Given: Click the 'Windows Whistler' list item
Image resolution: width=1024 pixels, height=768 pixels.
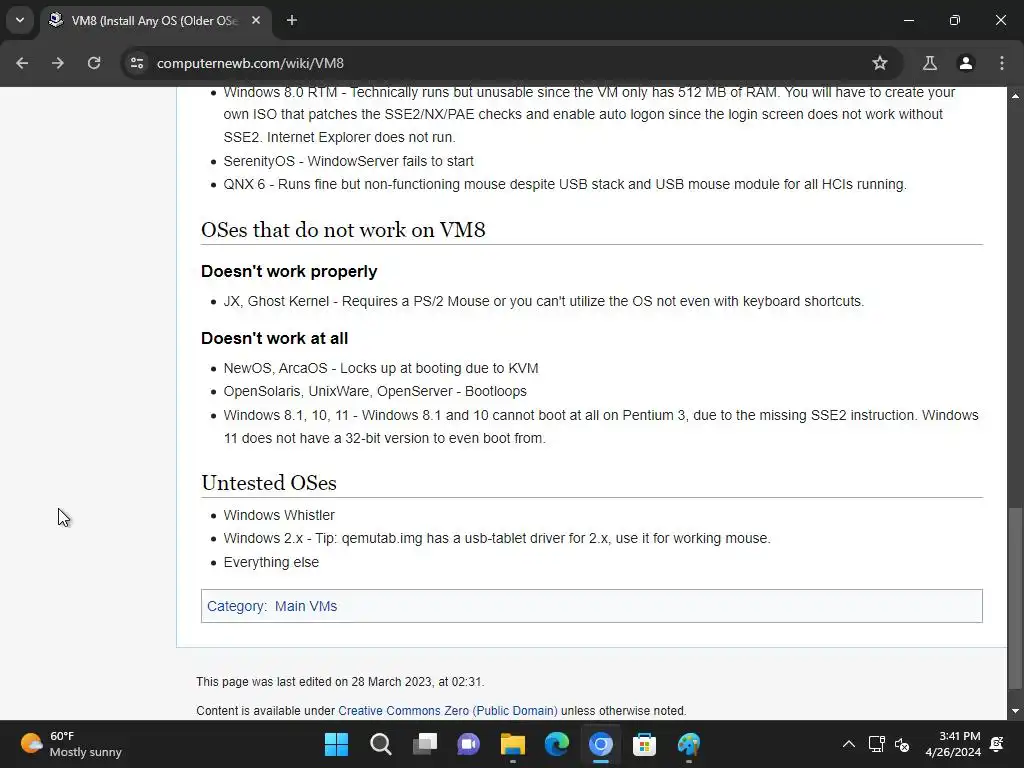Looking at the screenshot, I should [x=279, y=515].
